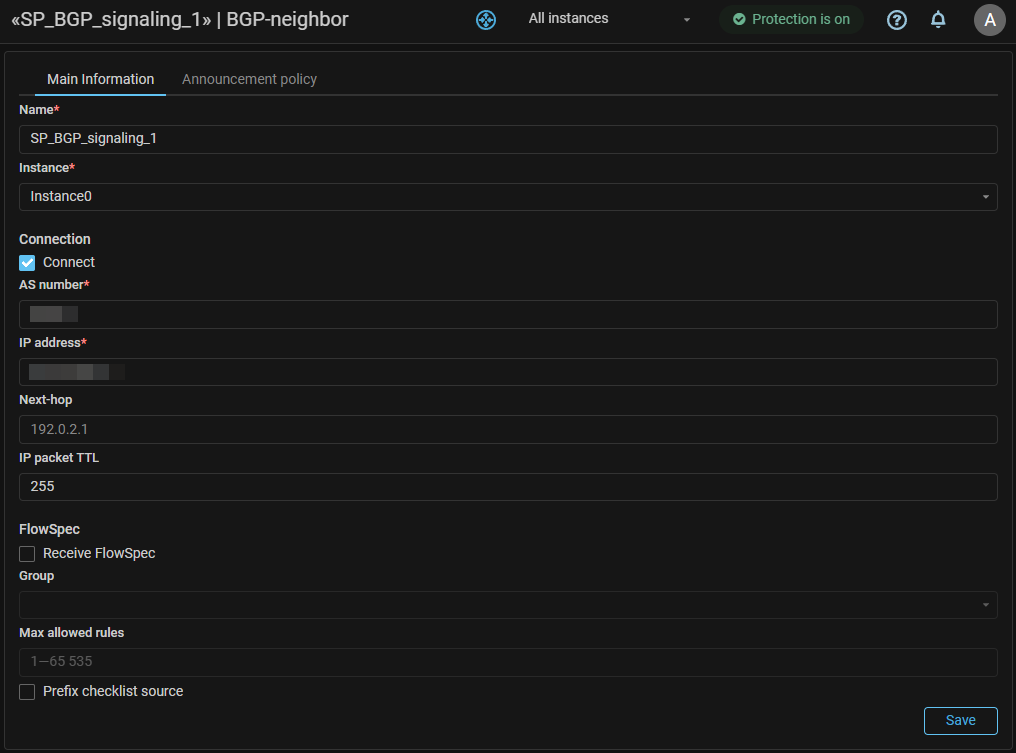
Task: Switch to the Announcement policy tab
Action: 249,79
